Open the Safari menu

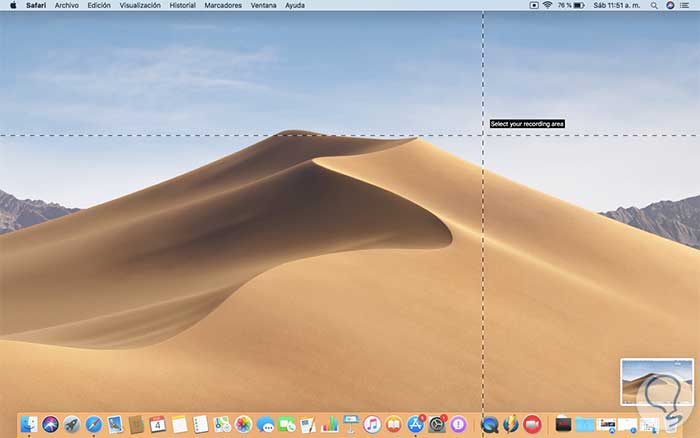(36, 5)
